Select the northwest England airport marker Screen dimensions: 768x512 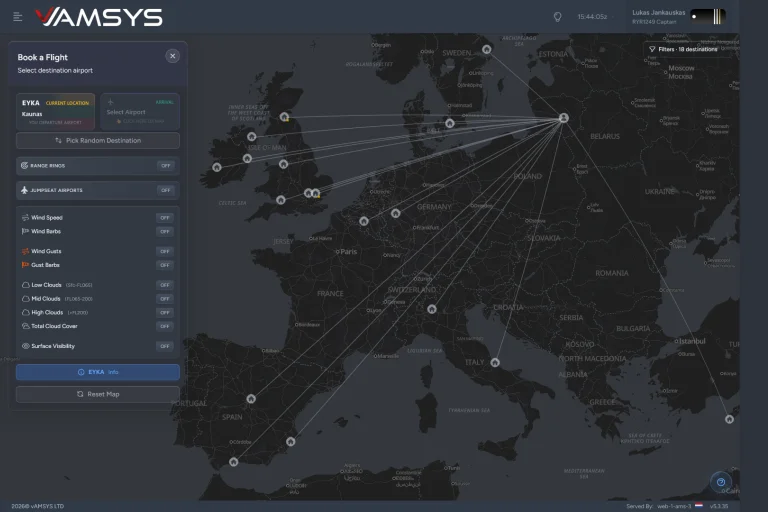point(284,164)
